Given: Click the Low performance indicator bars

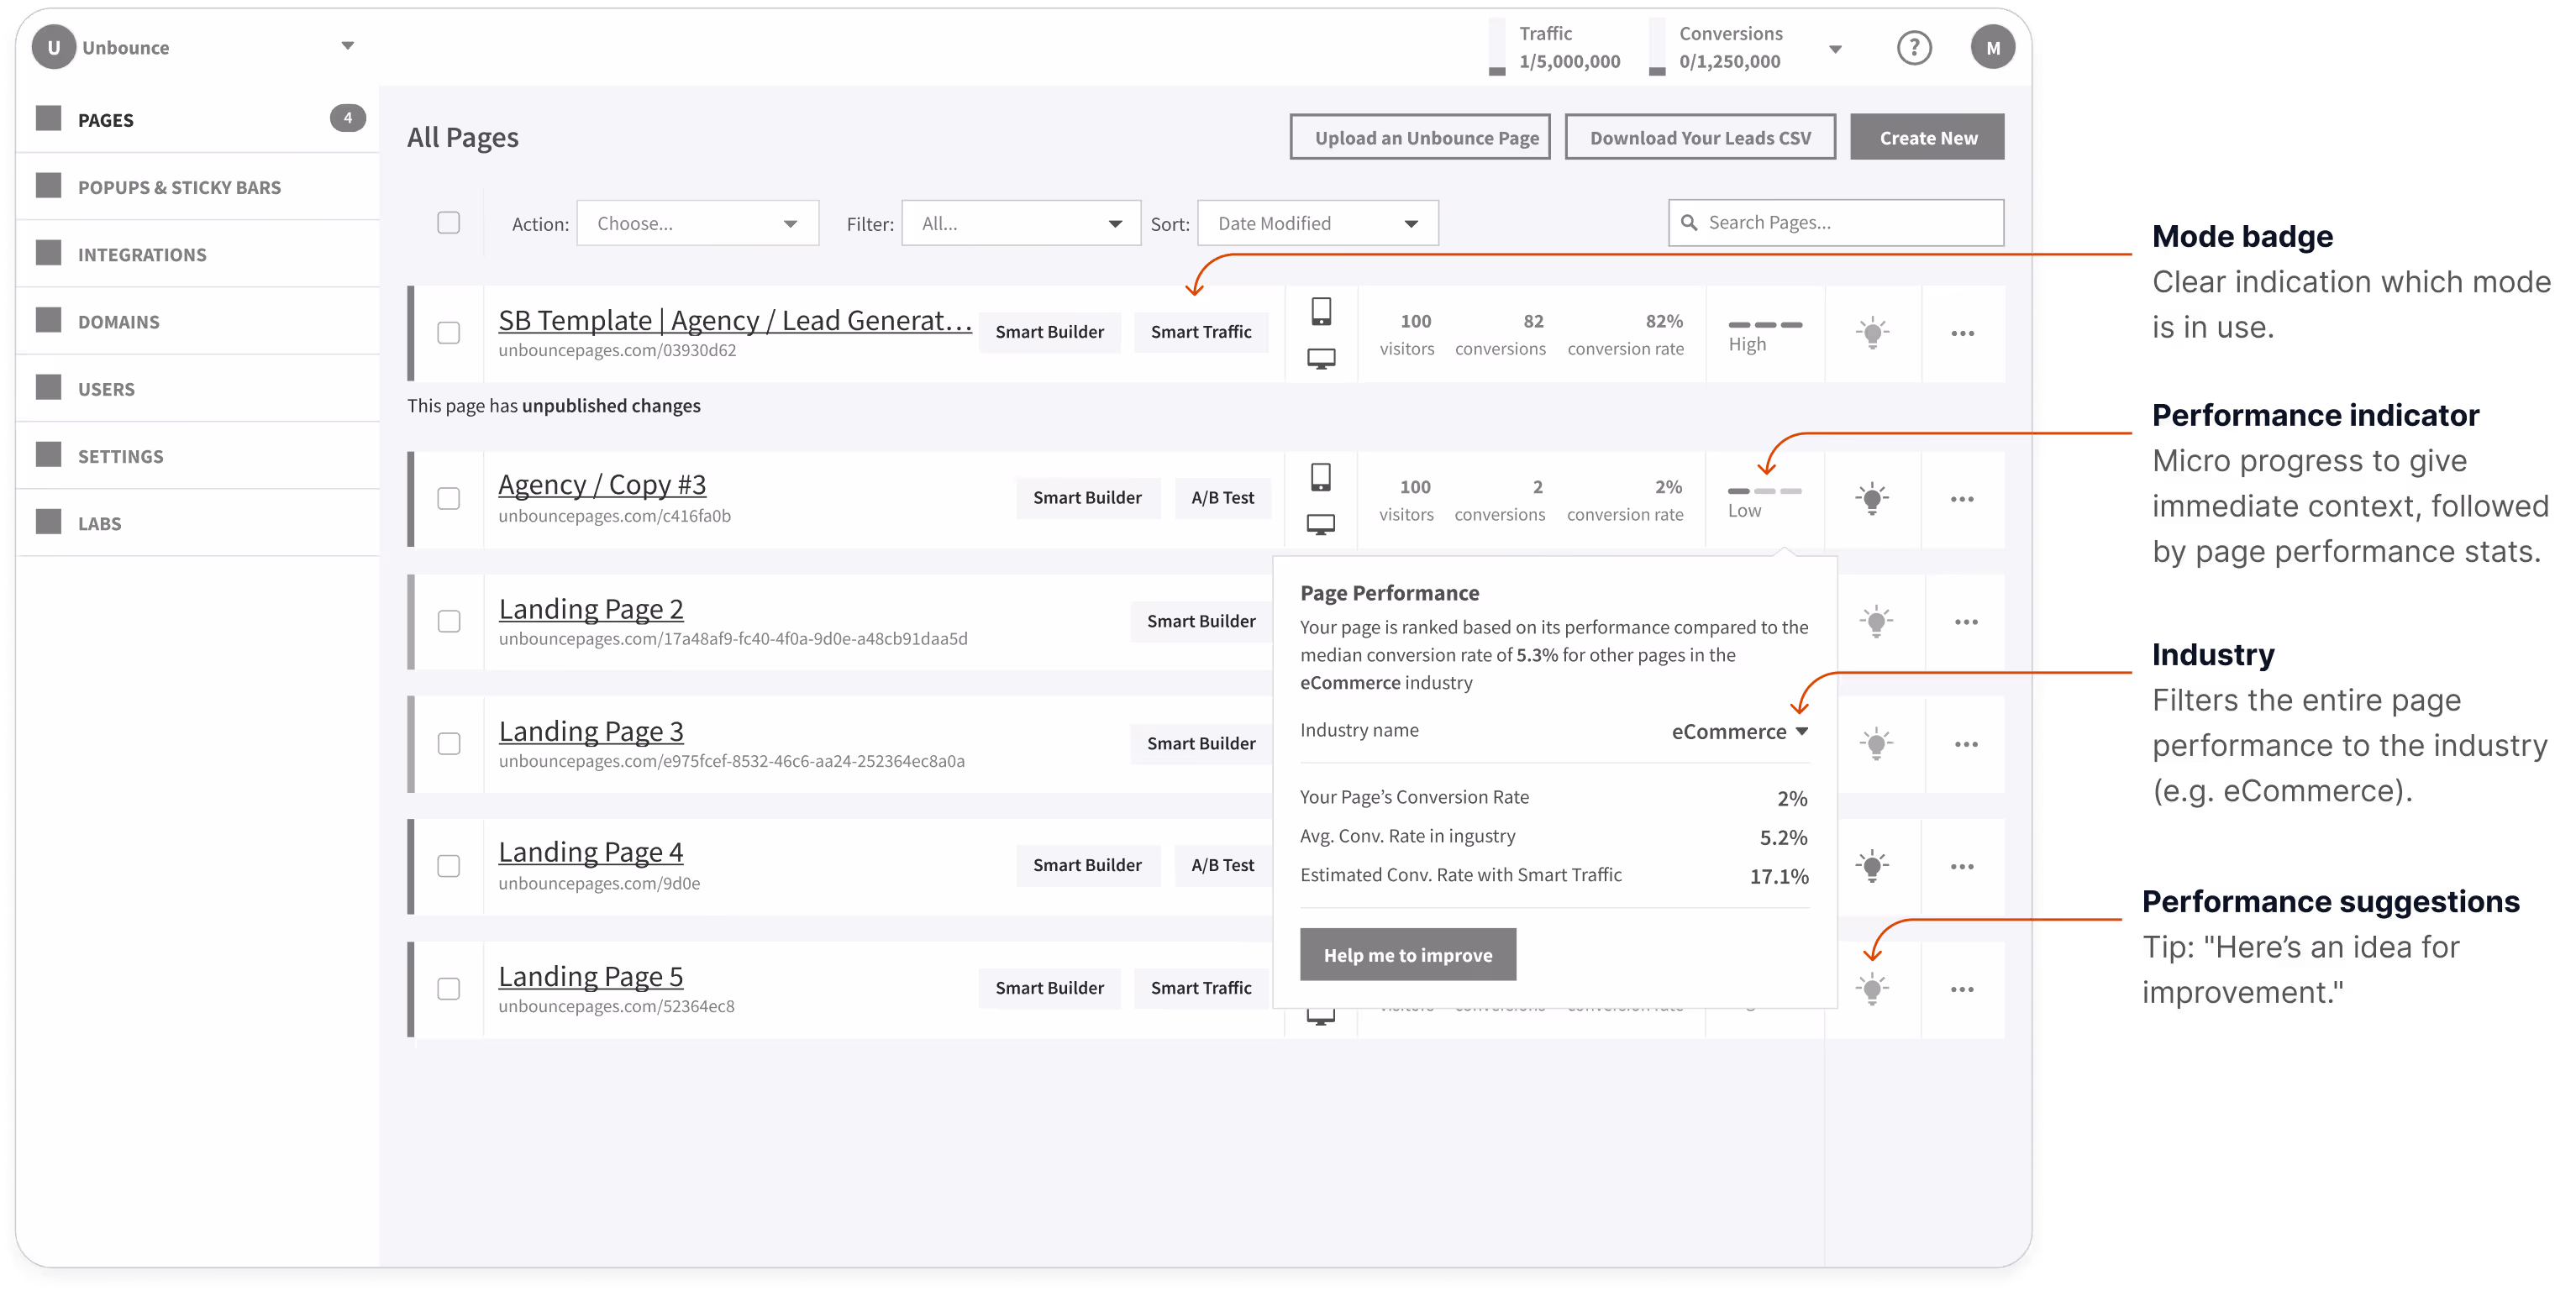Looking at the screenshot, I should pyautogui.click(x=1765, y=491).
